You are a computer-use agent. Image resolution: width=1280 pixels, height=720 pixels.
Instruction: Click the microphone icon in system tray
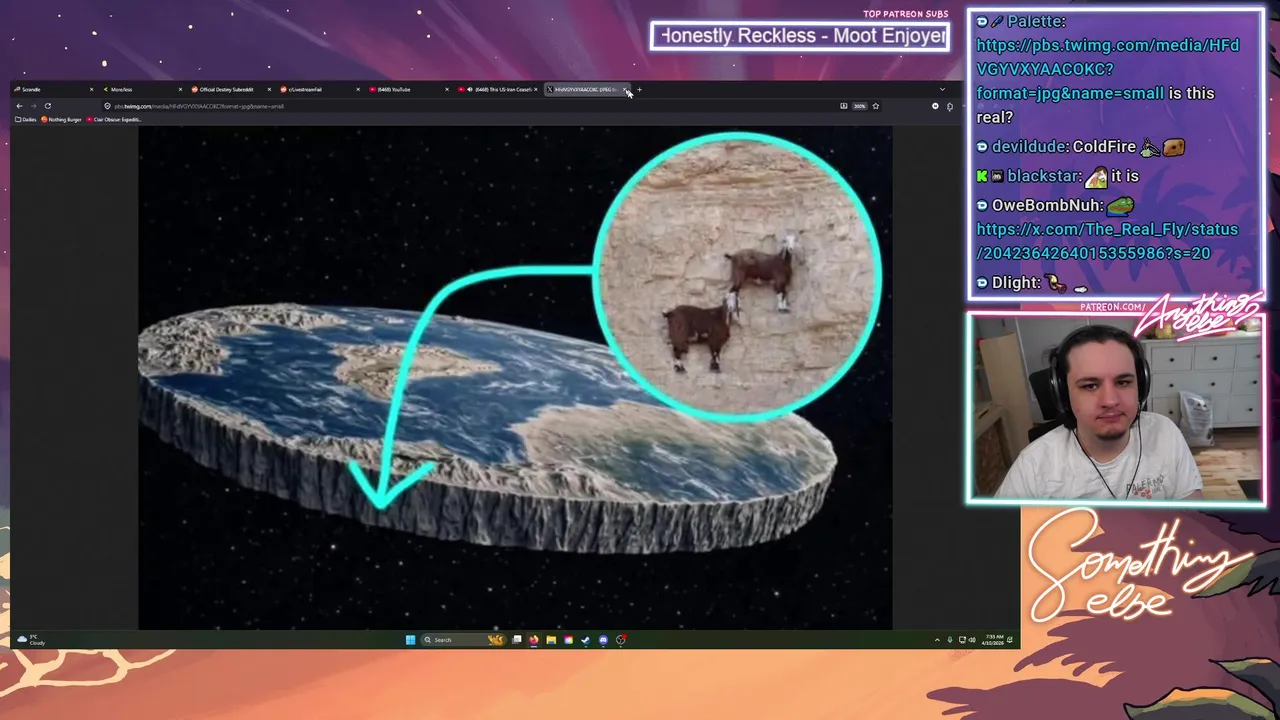950,640
